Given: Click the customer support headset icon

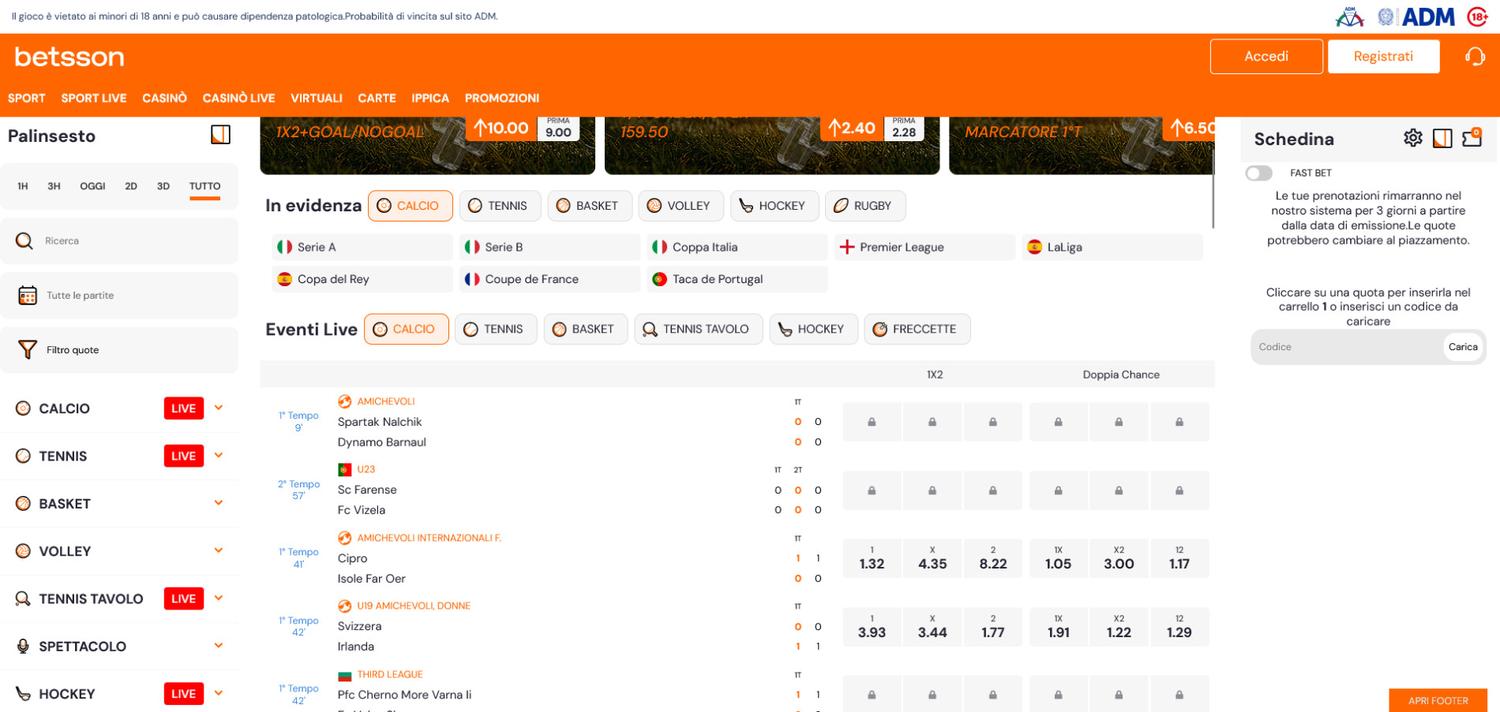Looking at the screenshot, I should [x=1475, y=56].
